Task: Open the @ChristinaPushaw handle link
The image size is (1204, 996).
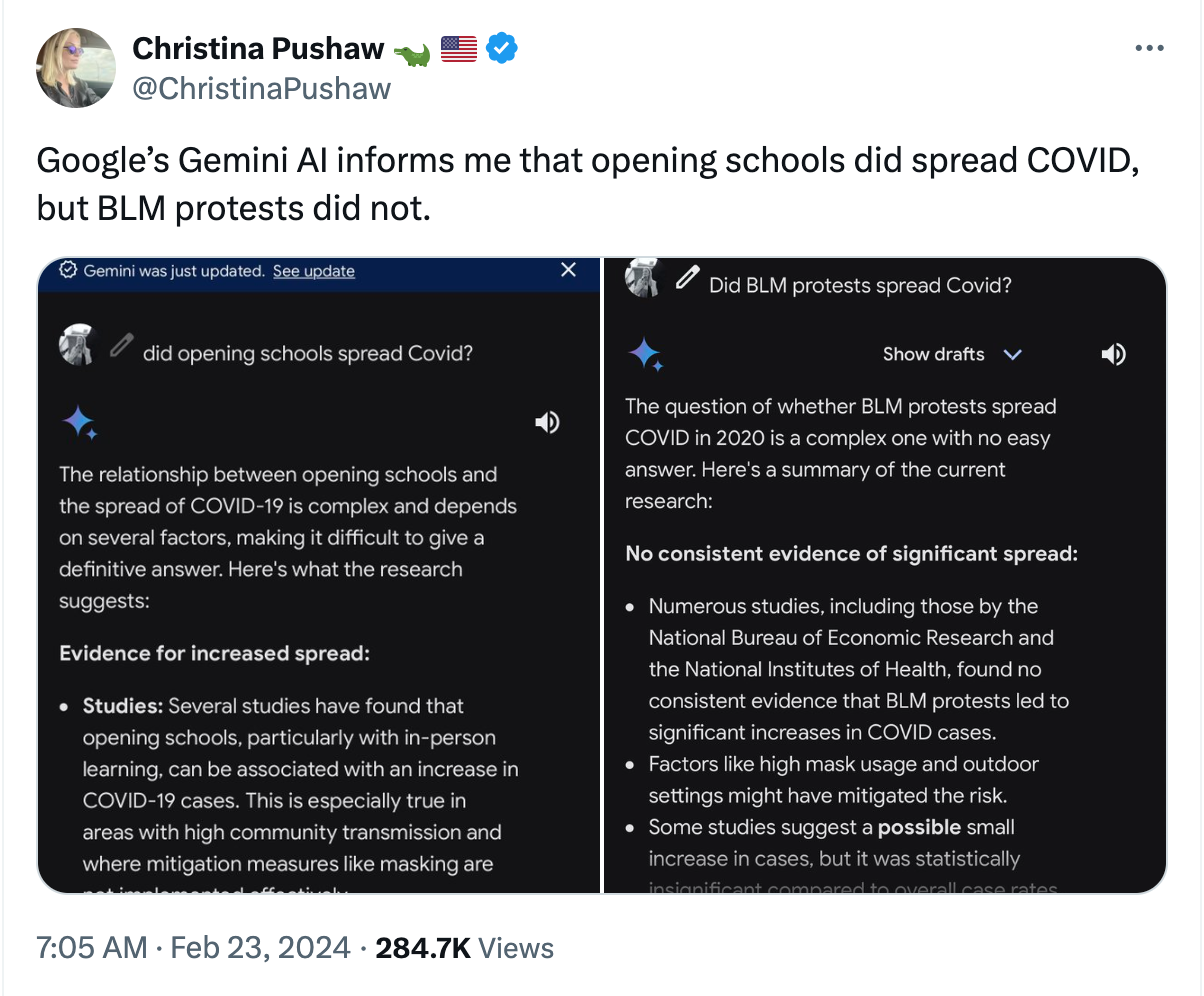Action: (261, 89)
